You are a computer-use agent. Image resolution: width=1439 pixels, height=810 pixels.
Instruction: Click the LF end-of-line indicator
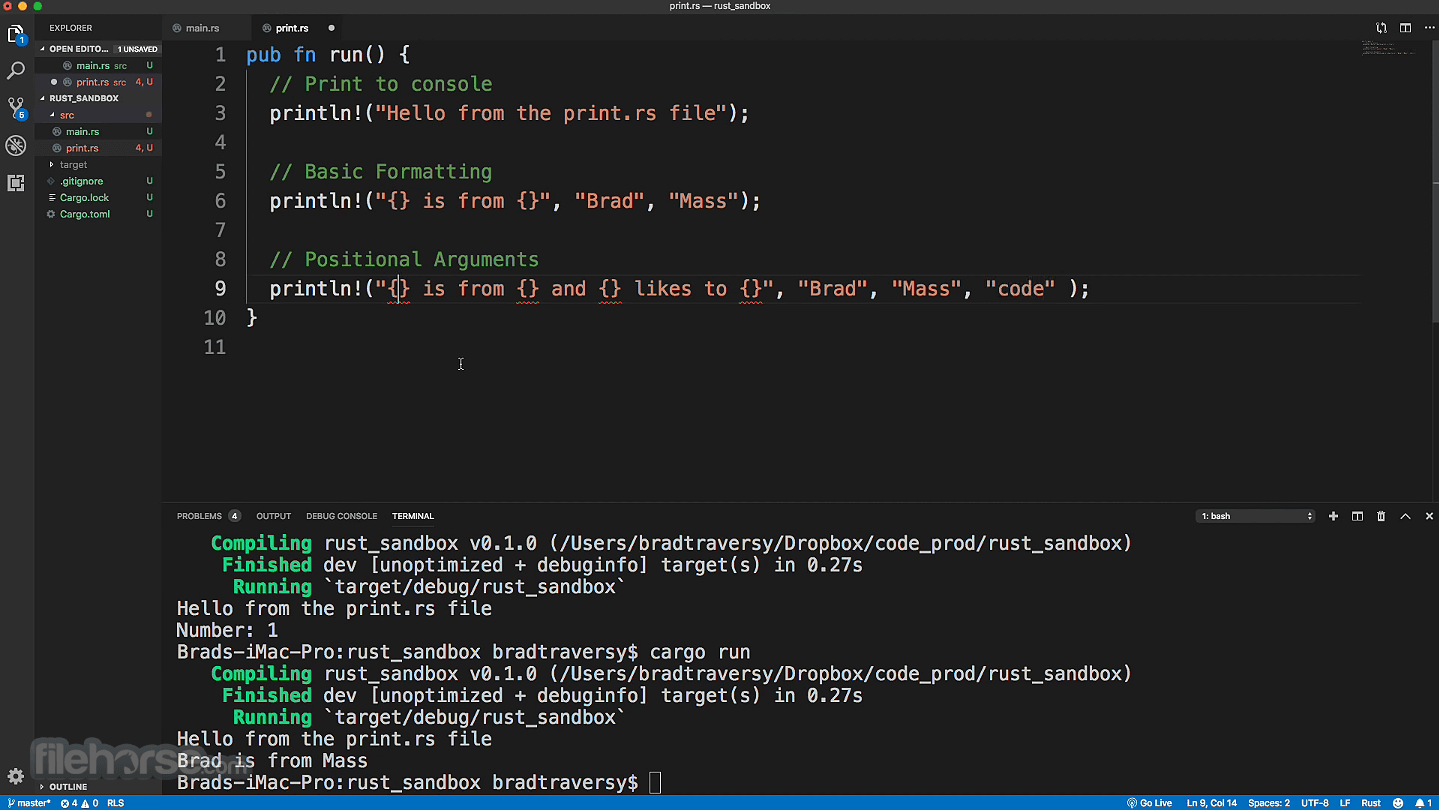pos(1345,803)
